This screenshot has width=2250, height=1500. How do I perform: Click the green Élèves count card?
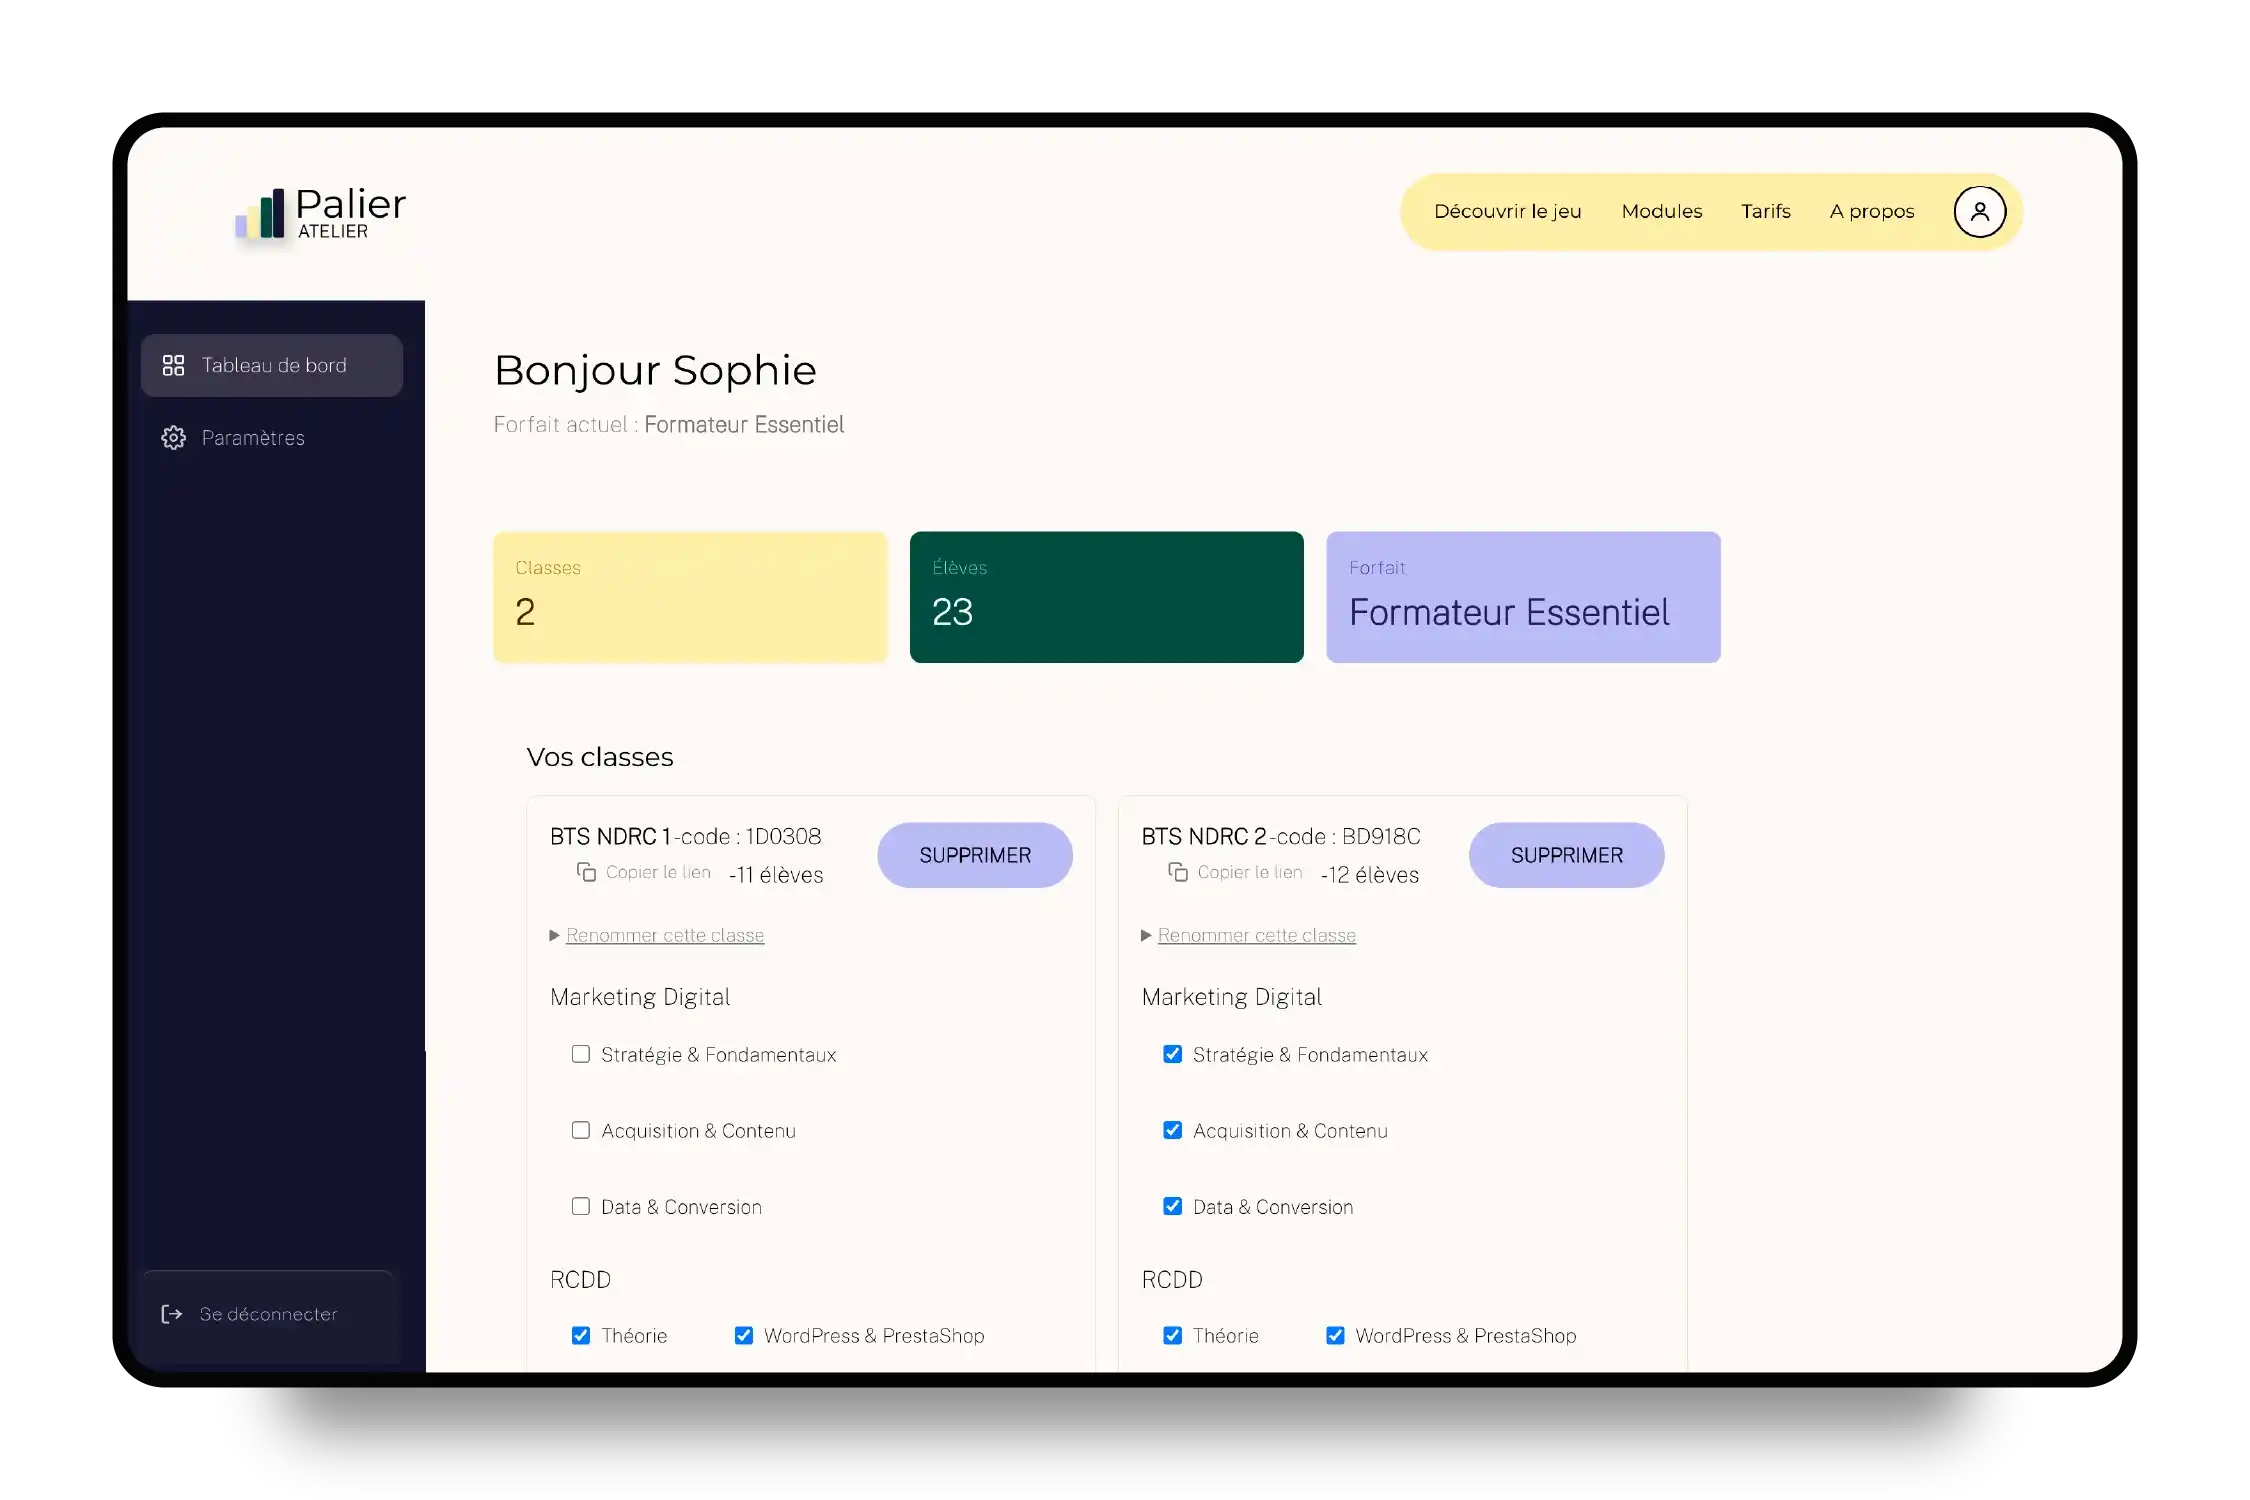pos(1107,597)
